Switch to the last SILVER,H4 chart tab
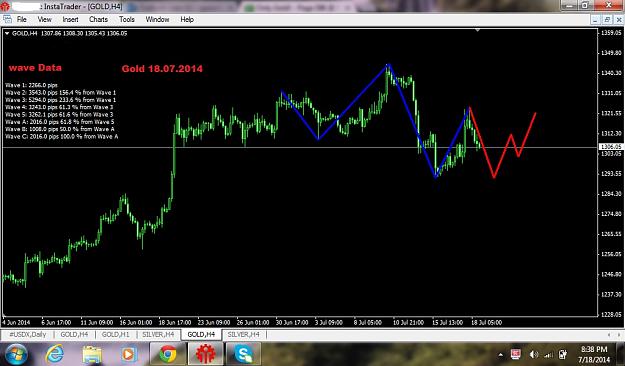The height and width of the screenshot is (366, 625). coord(243,335)
